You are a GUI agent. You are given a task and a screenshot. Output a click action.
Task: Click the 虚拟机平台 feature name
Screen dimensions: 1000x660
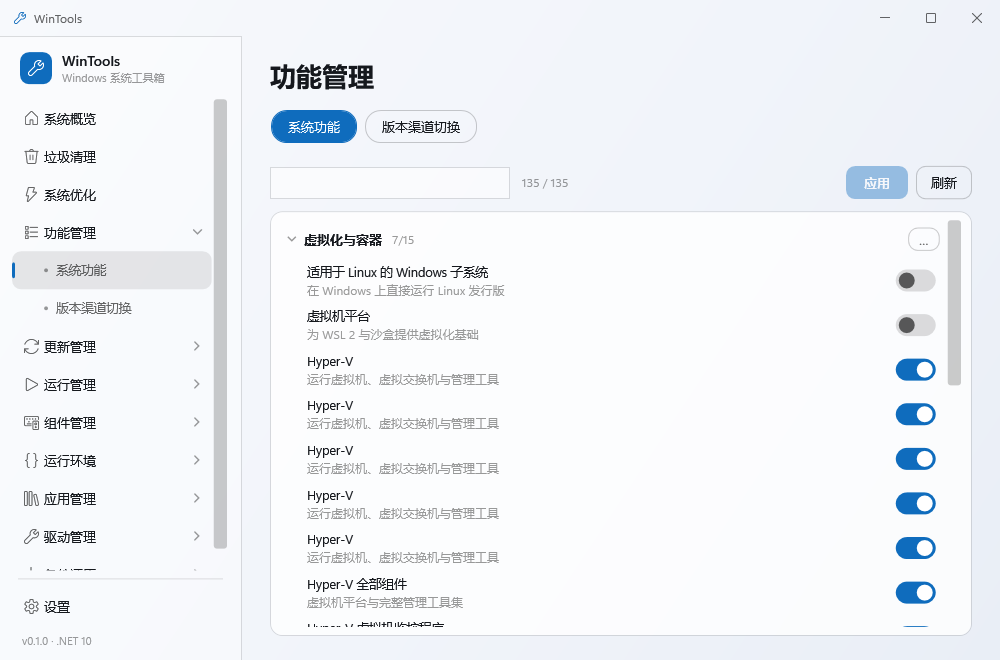[x=339, y=316]
